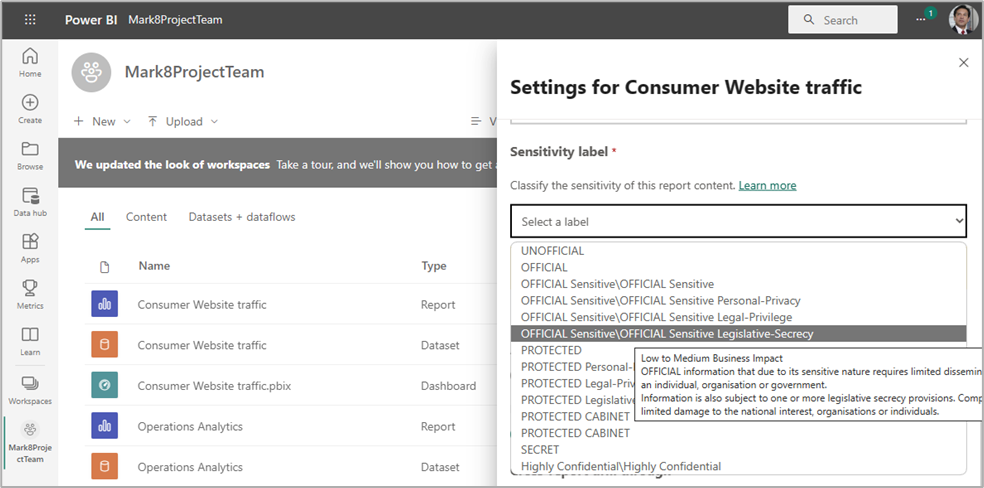Open Operations Analytics report row
Image resolution: width=984 pixels, height=488 pixels.
tap(190, 427)
